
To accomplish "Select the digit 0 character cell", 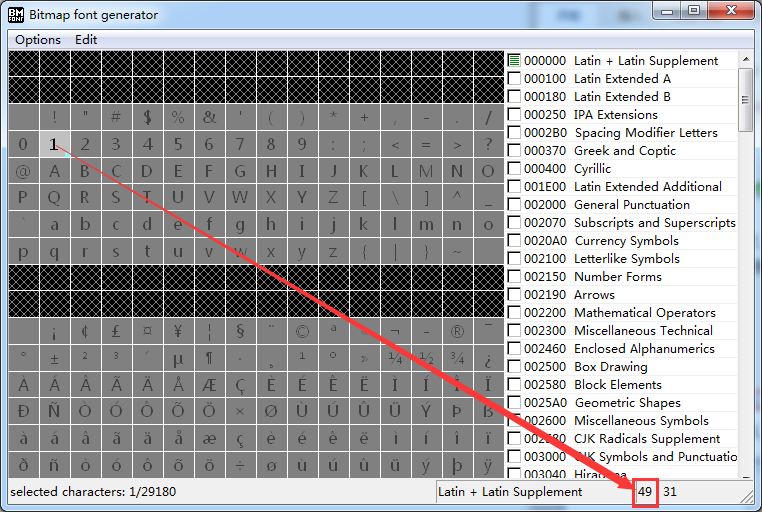I will 23,144.
